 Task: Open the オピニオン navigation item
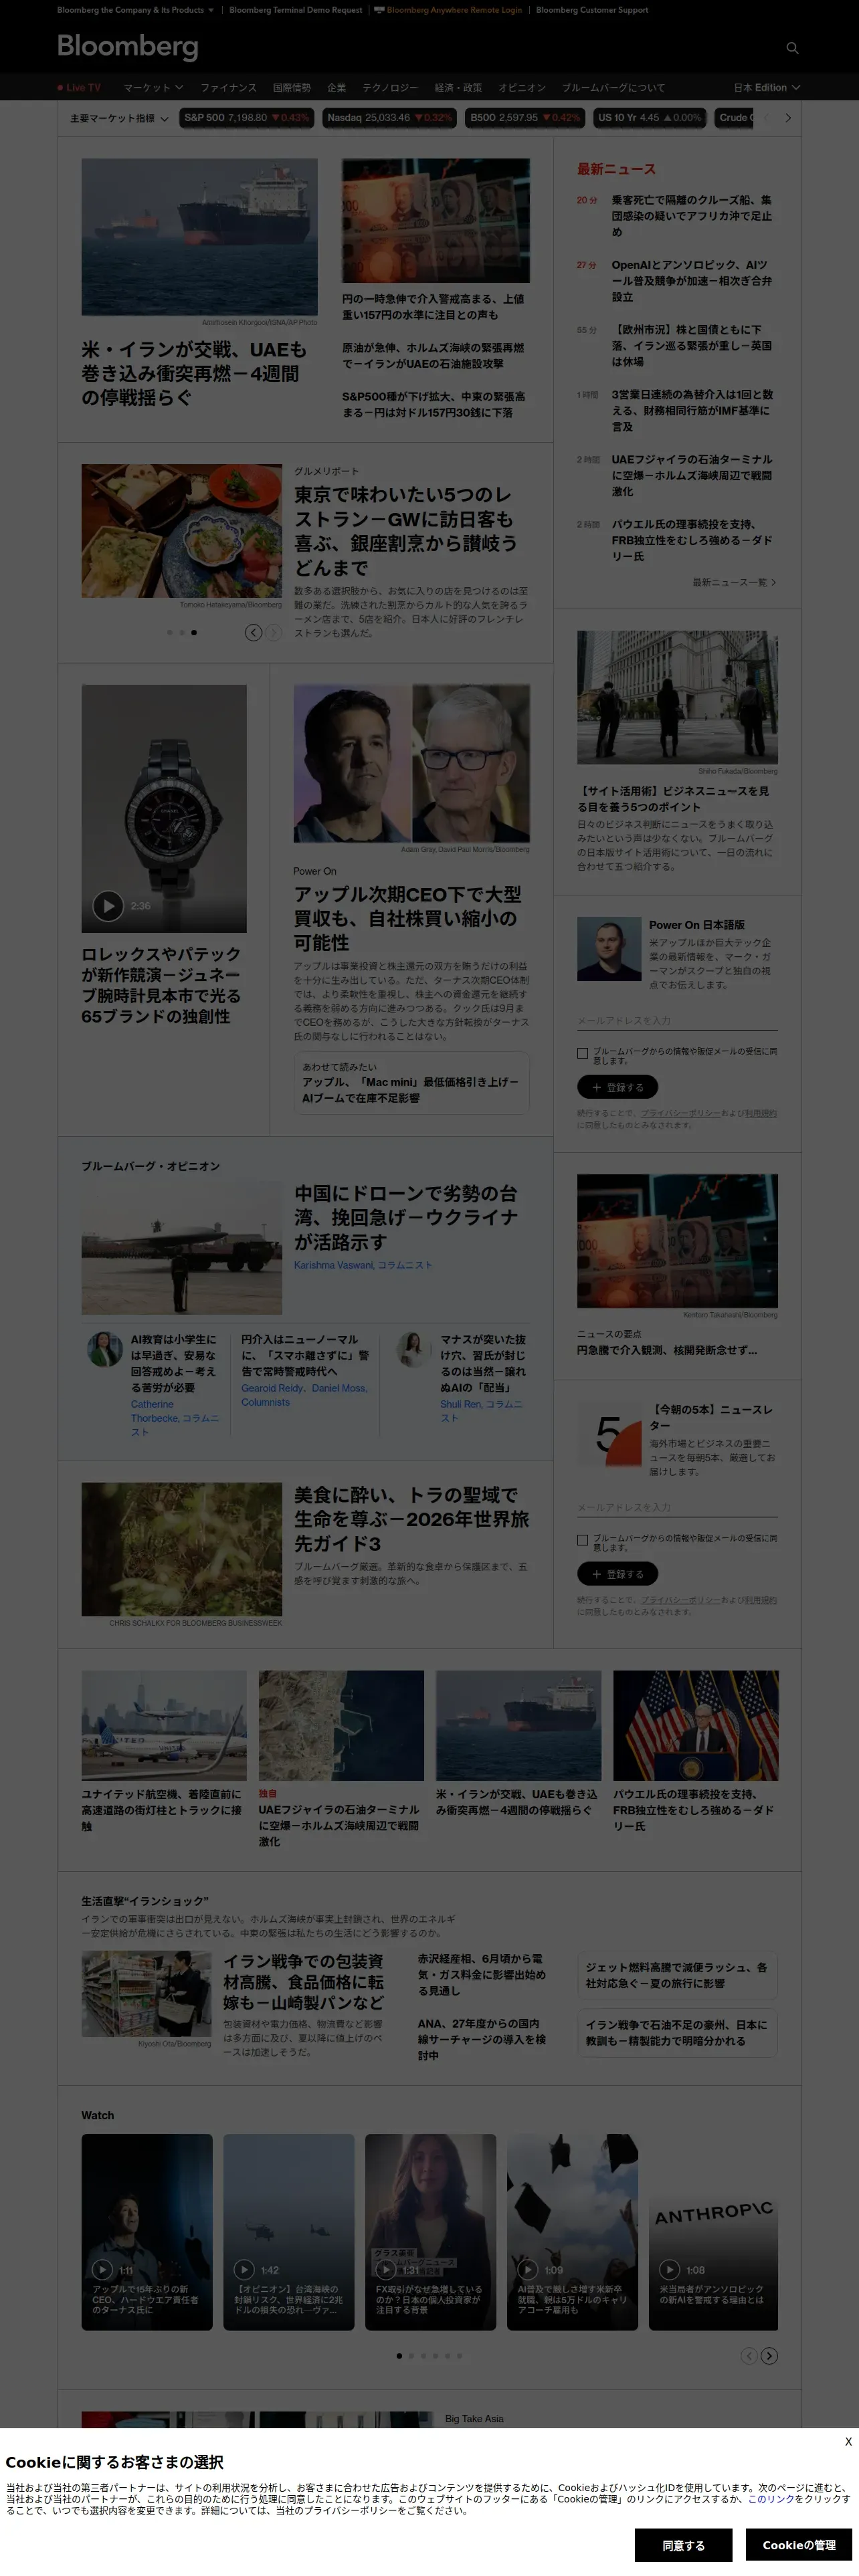pyautogui.click(x=522, y=88)
